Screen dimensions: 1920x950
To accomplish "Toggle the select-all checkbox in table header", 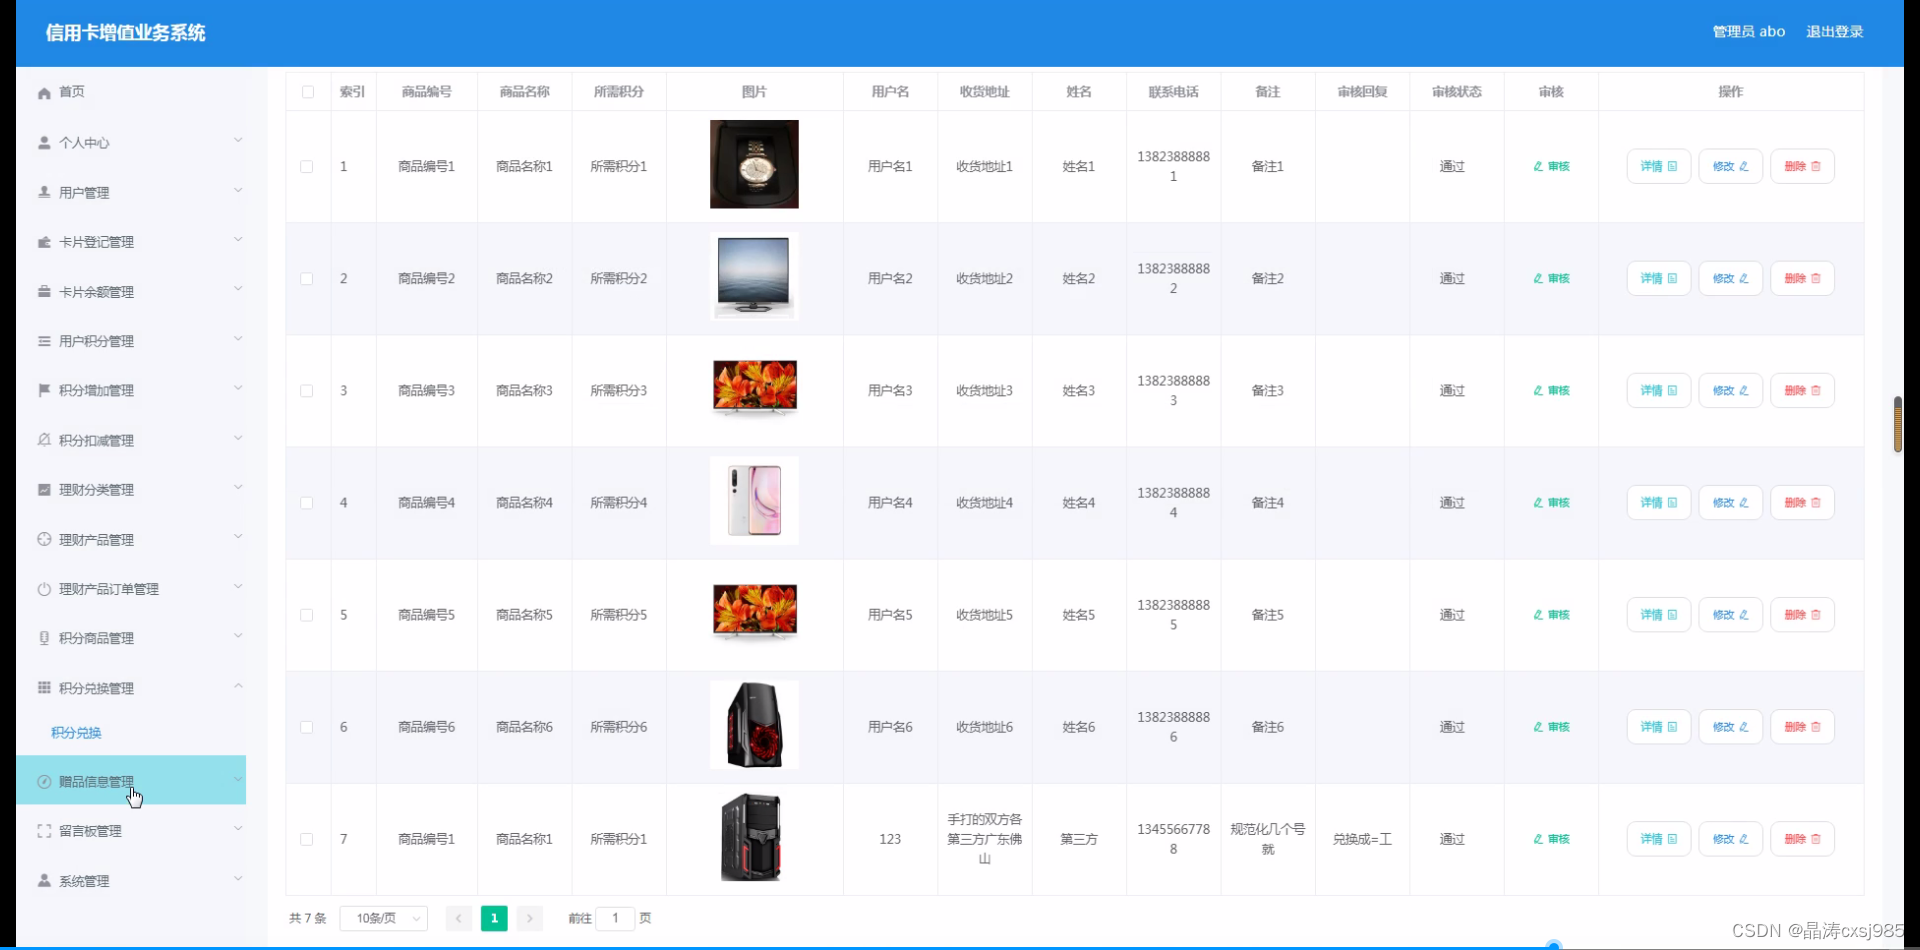I will [x=307, y=92].
